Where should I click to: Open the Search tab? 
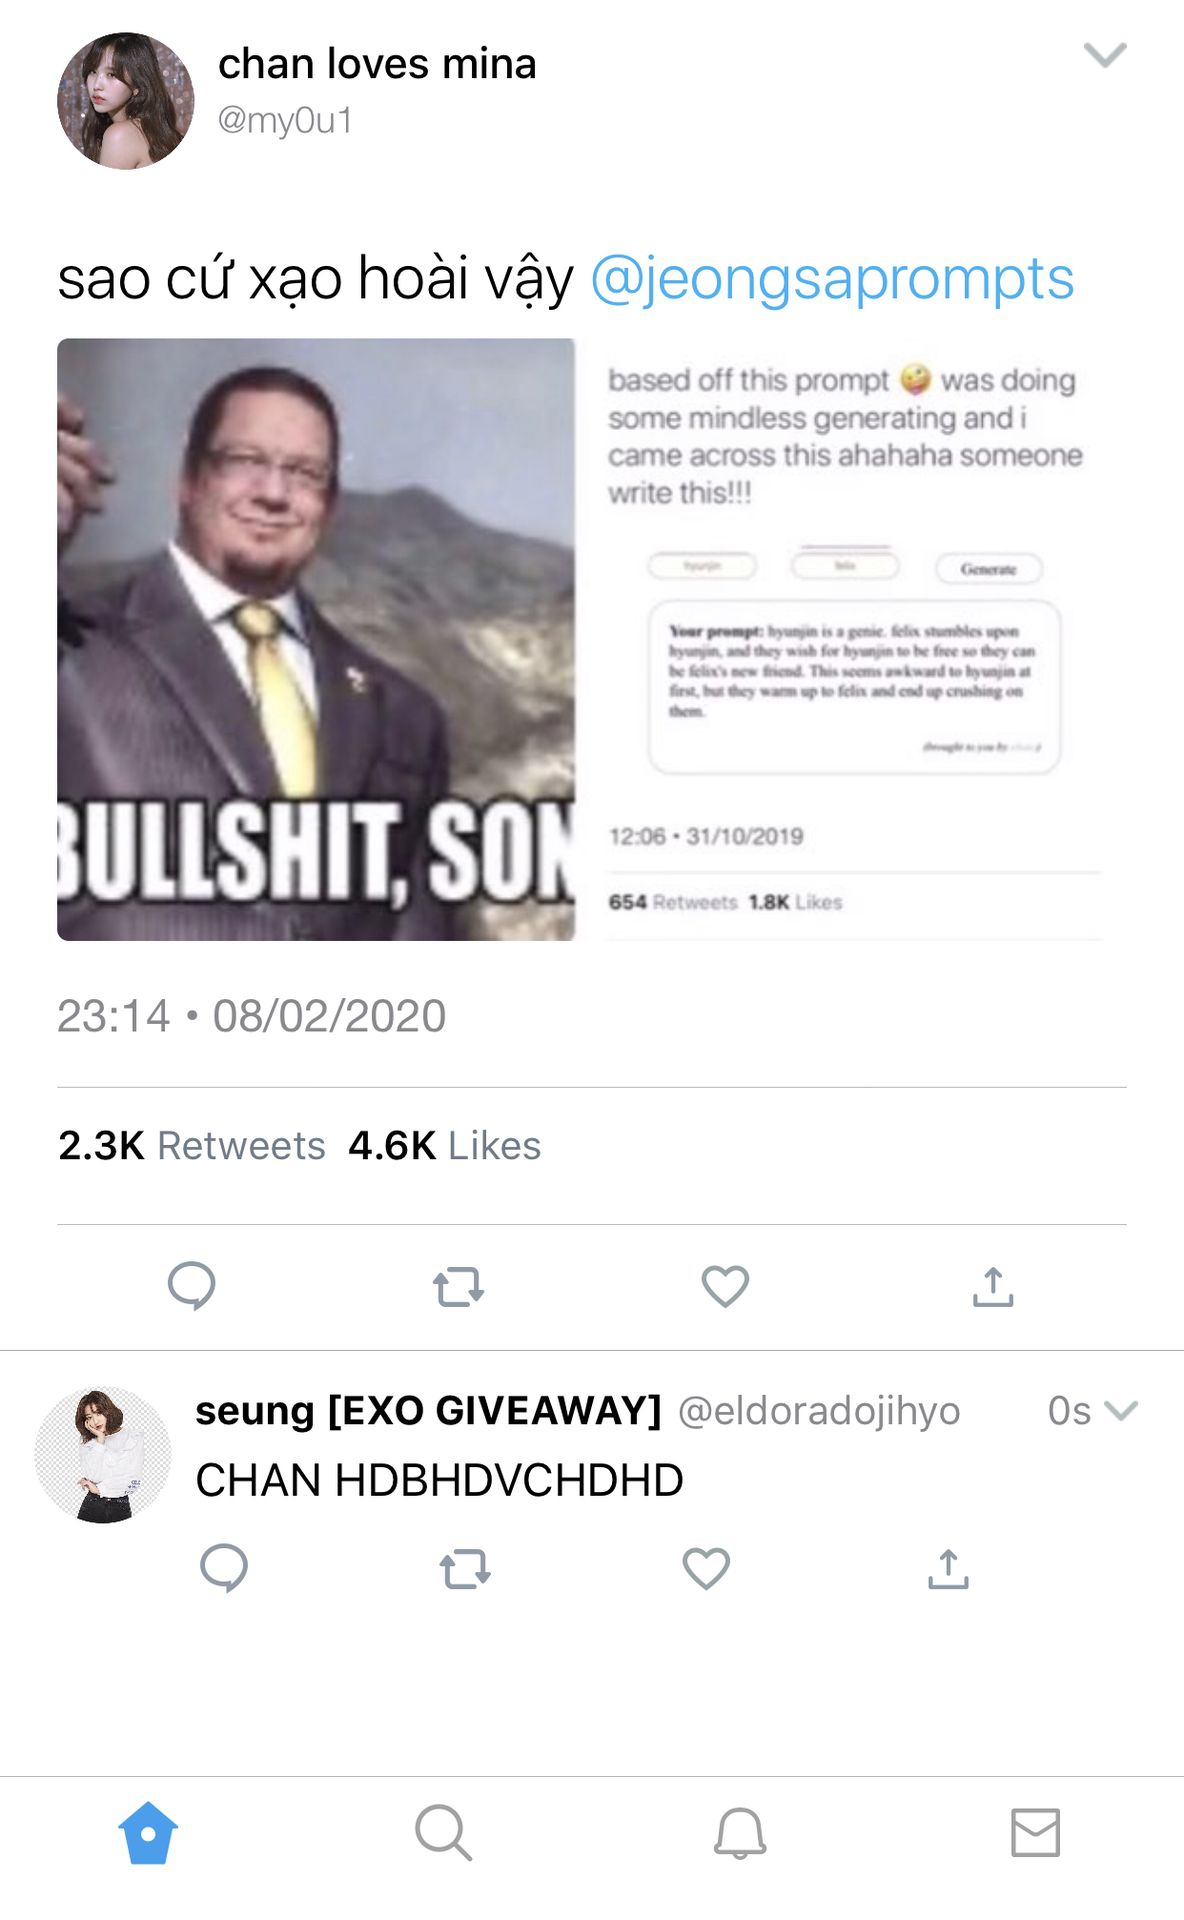tap(443, 1833)
